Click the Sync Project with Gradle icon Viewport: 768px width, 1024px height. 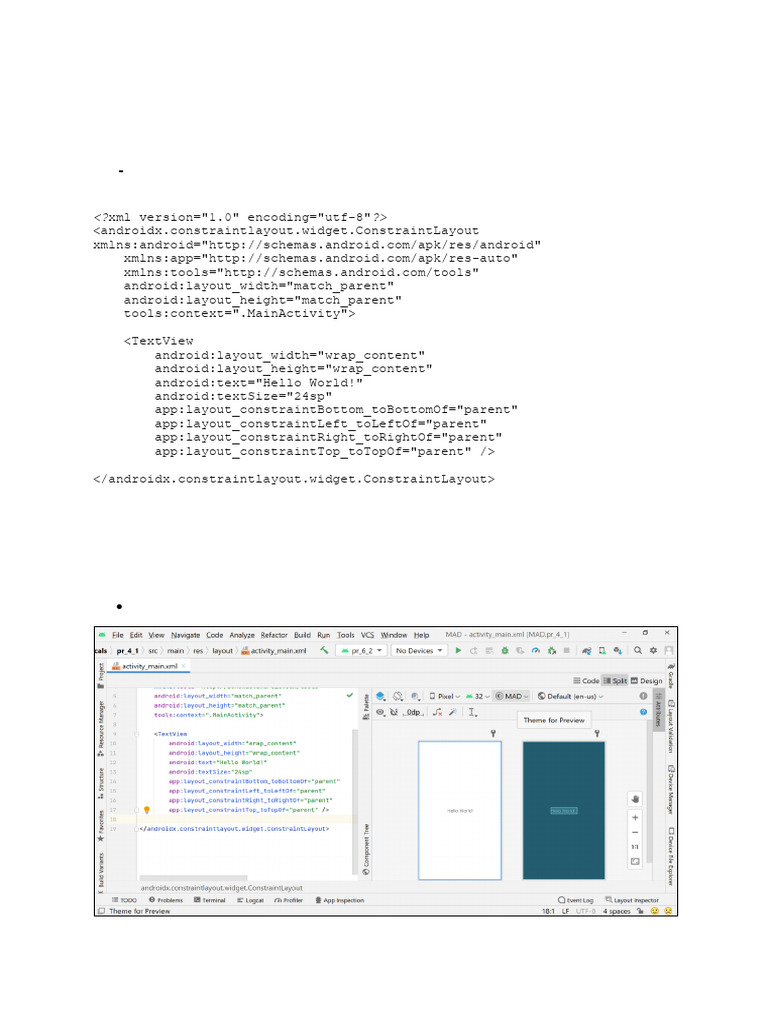tap(586, 650)
